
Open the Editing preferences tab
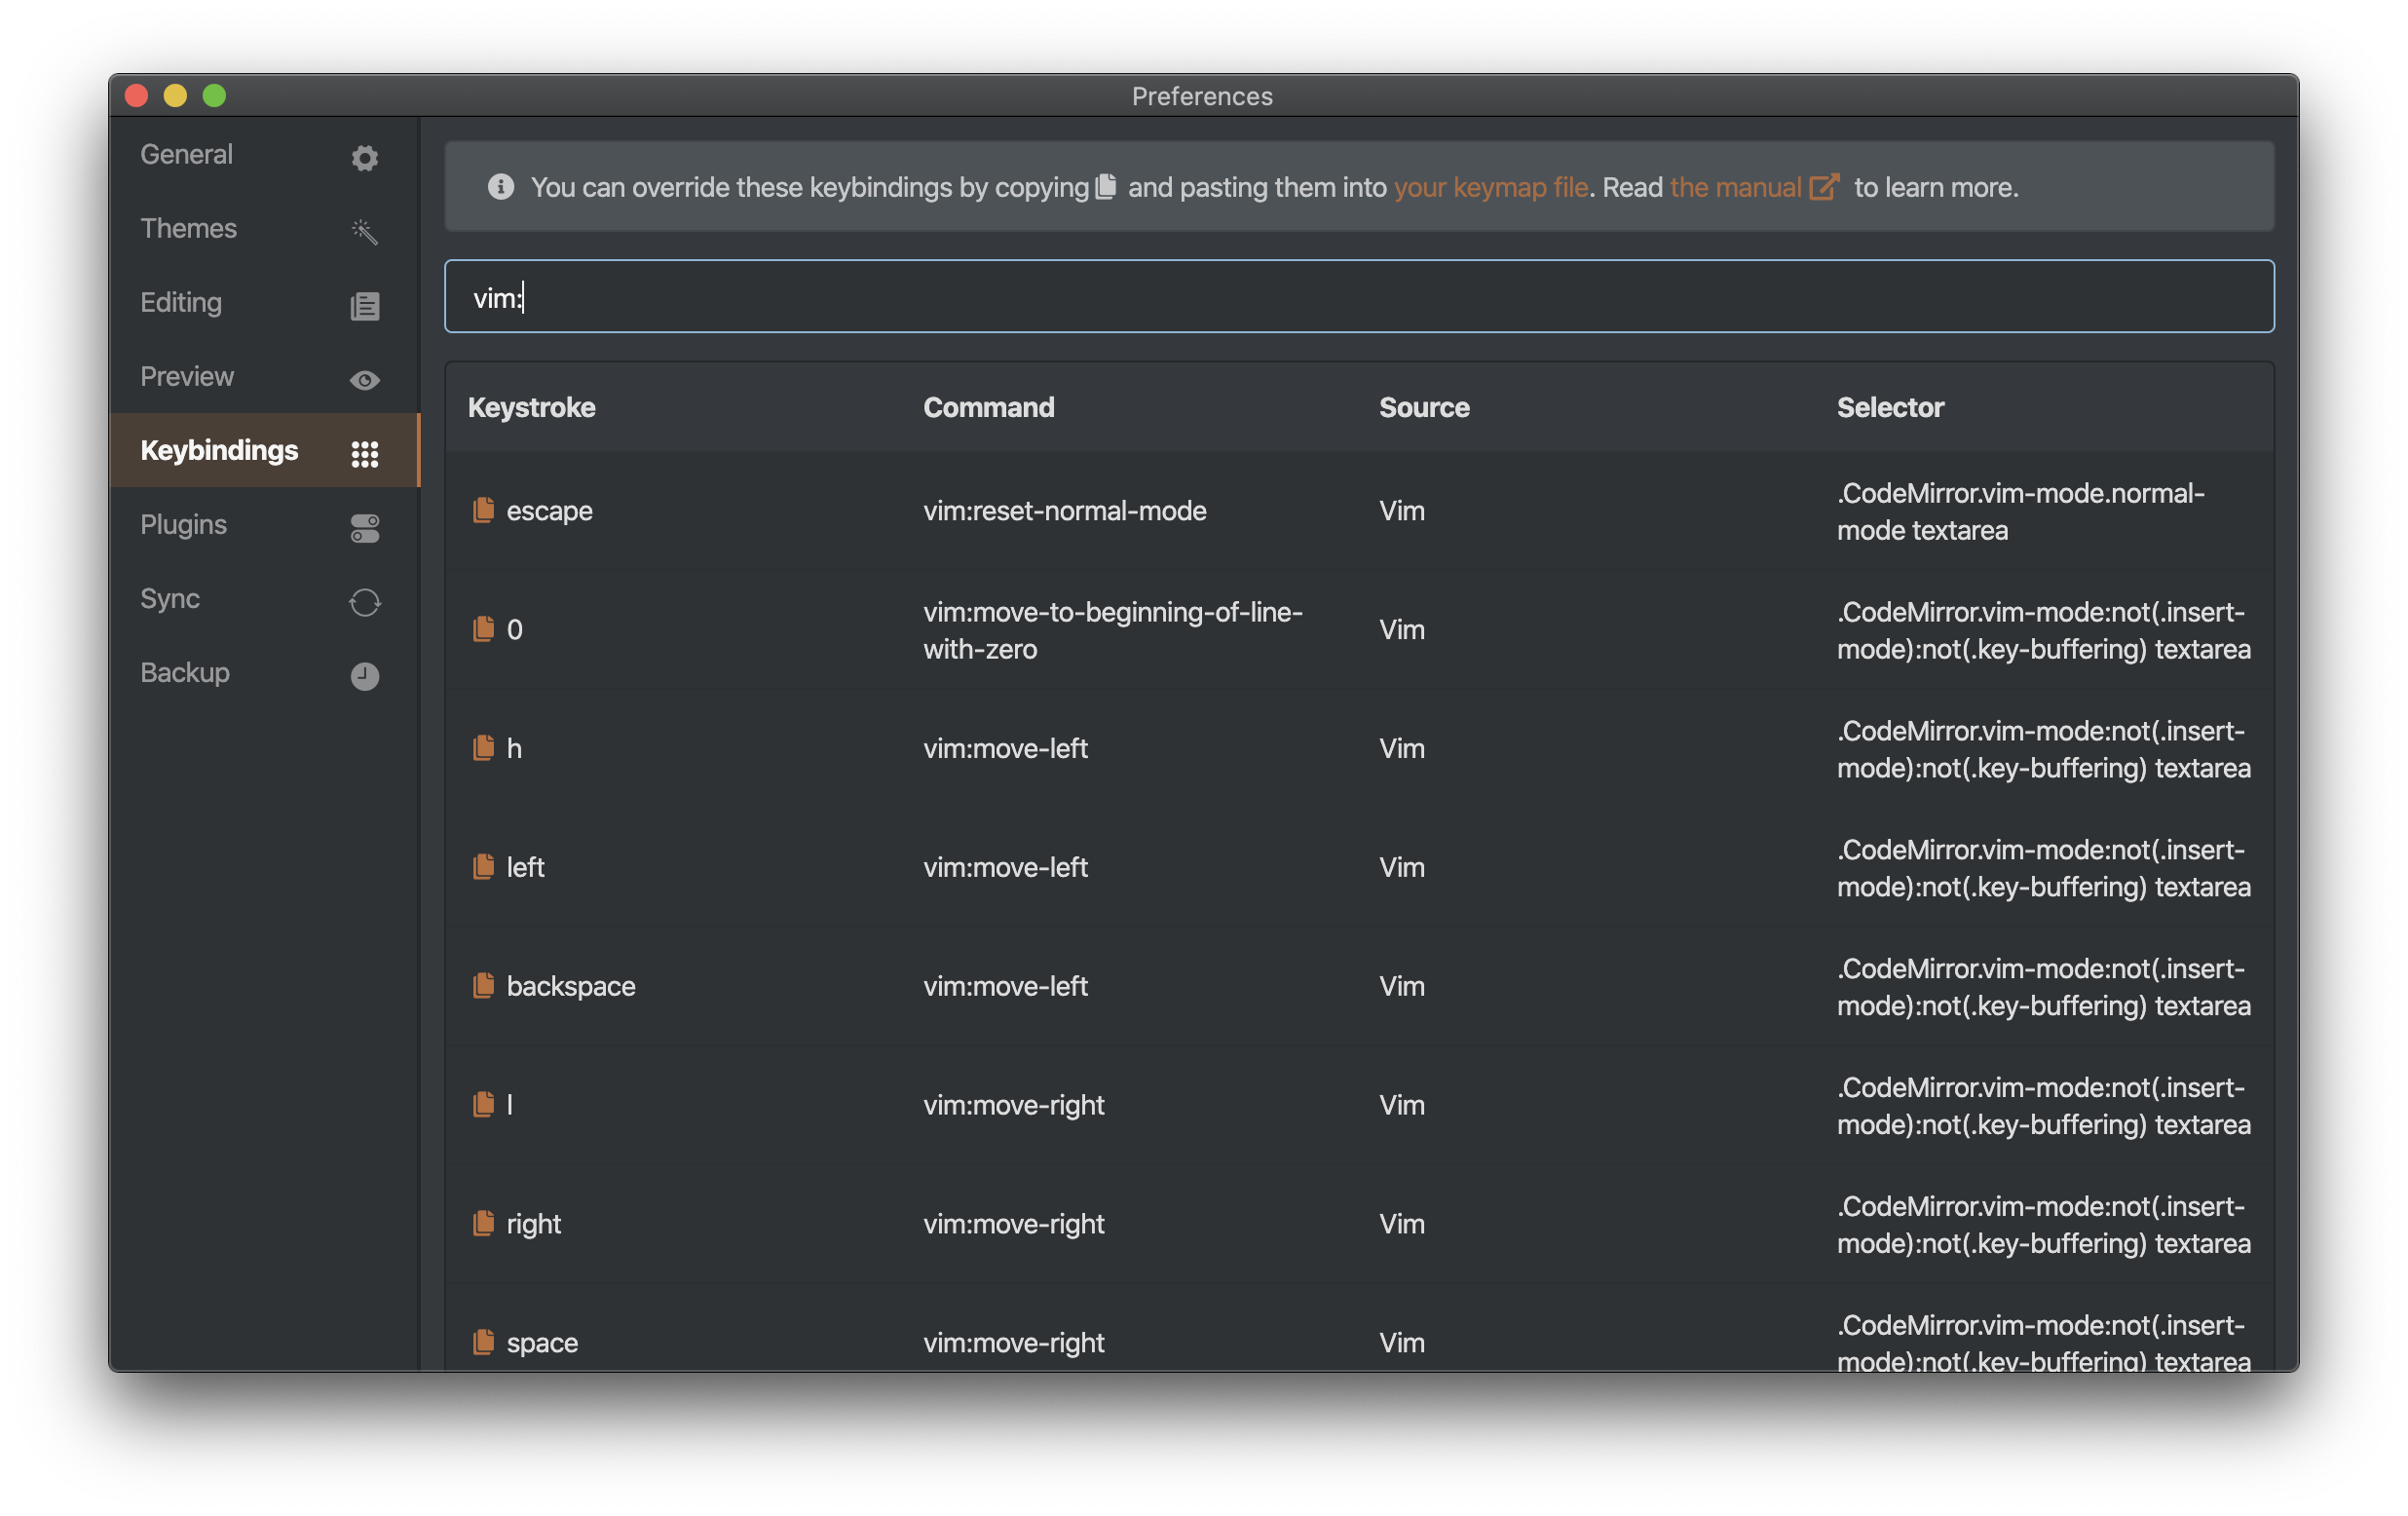click(x=181, y=302)
